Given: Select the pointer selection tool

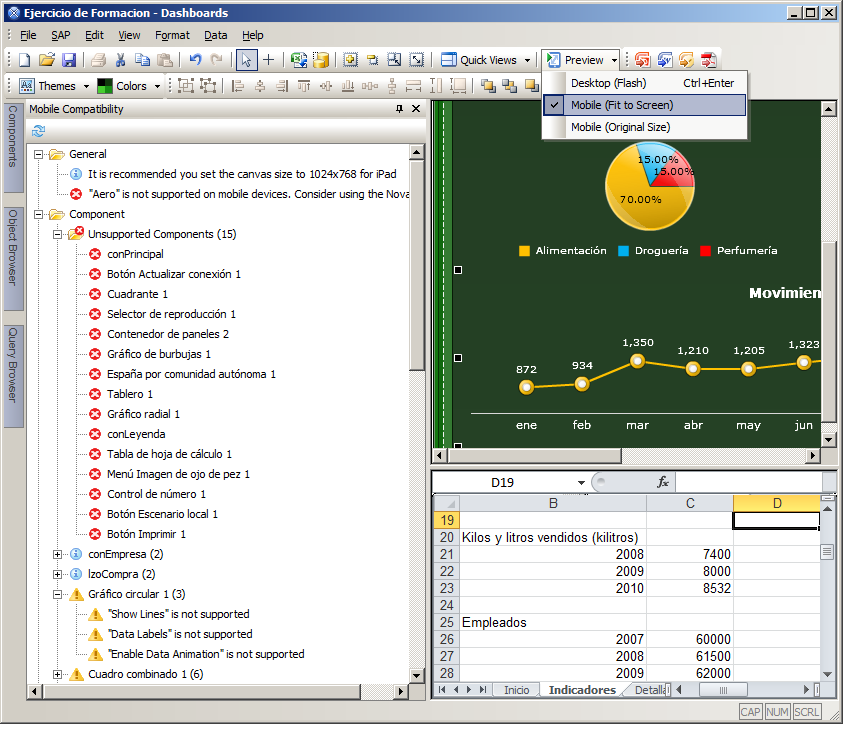Looking at the screenshot, I should click(x=247, y=60).
